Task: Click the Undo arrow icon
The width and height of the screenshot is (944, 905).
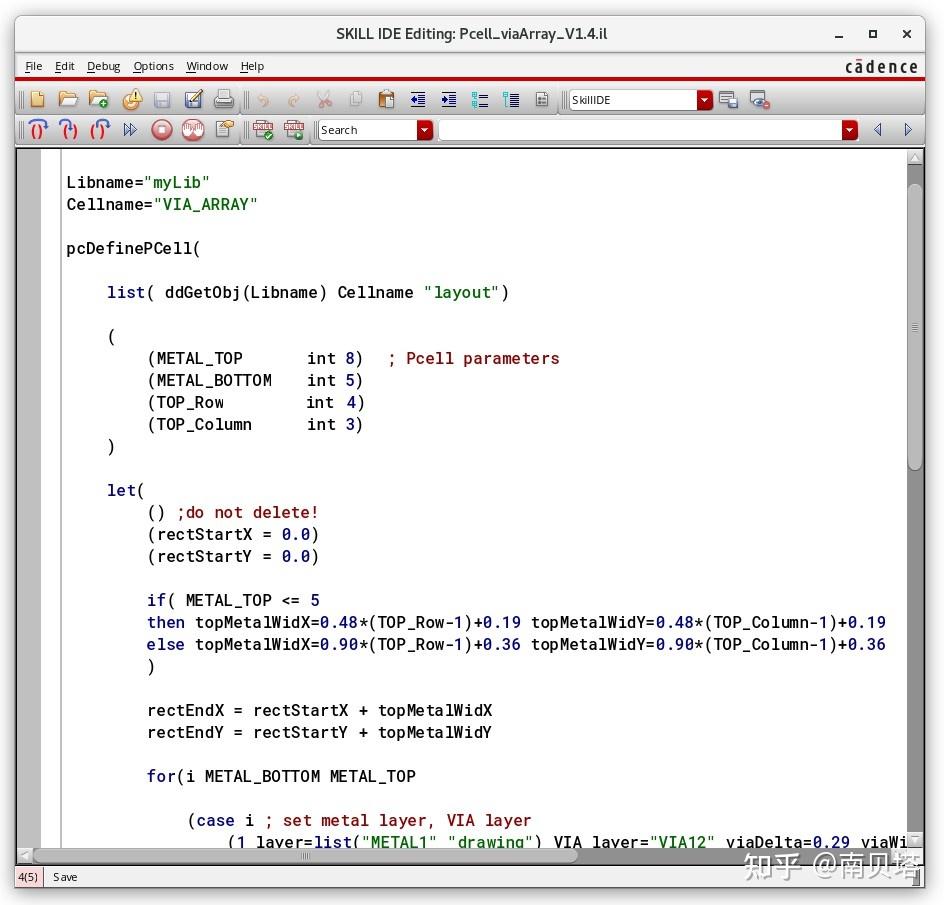Action: [263, 101]
